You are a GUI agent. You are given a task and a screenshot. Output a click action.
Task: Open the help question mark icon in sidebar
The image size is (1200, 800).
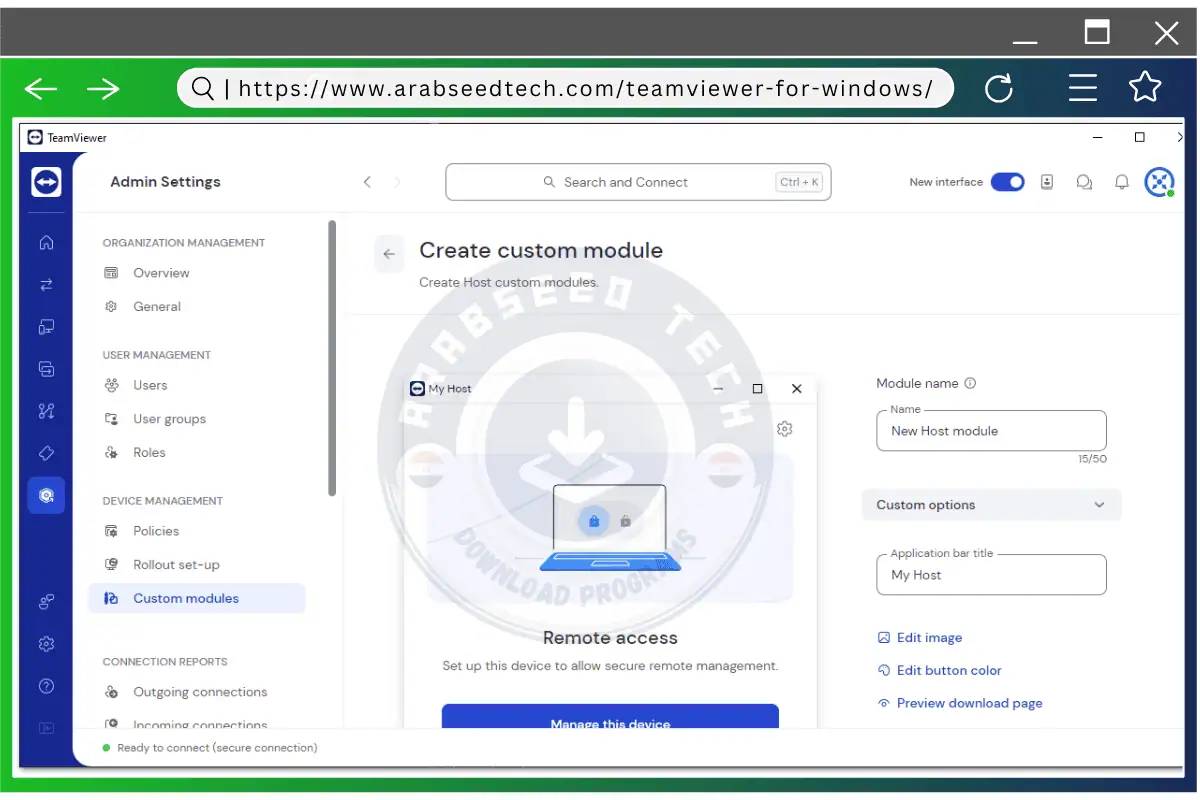coord(46,686)
